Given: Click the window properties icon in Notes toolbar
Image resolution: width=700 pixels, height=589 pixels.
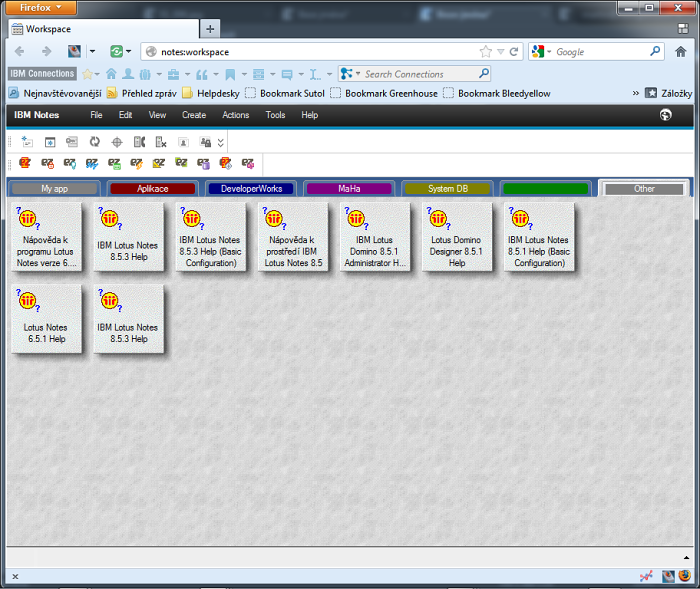Looking at the screenshot, I should tap(50, 142).
